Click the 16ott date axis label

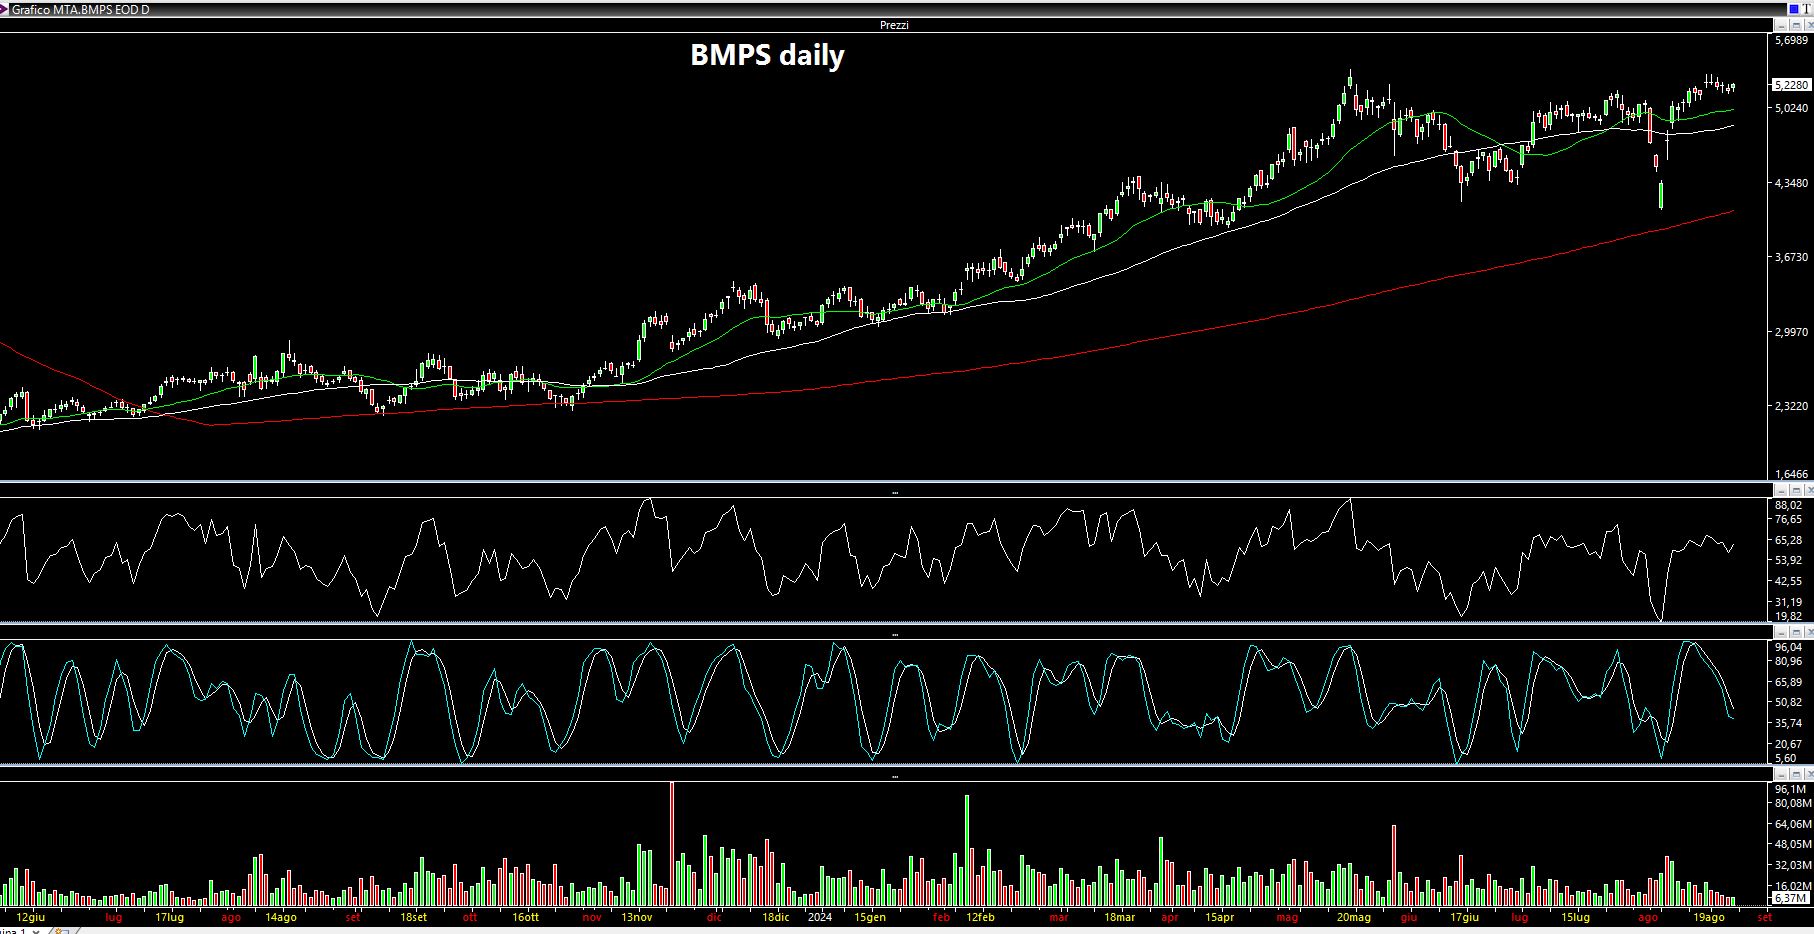coord(525,917)
